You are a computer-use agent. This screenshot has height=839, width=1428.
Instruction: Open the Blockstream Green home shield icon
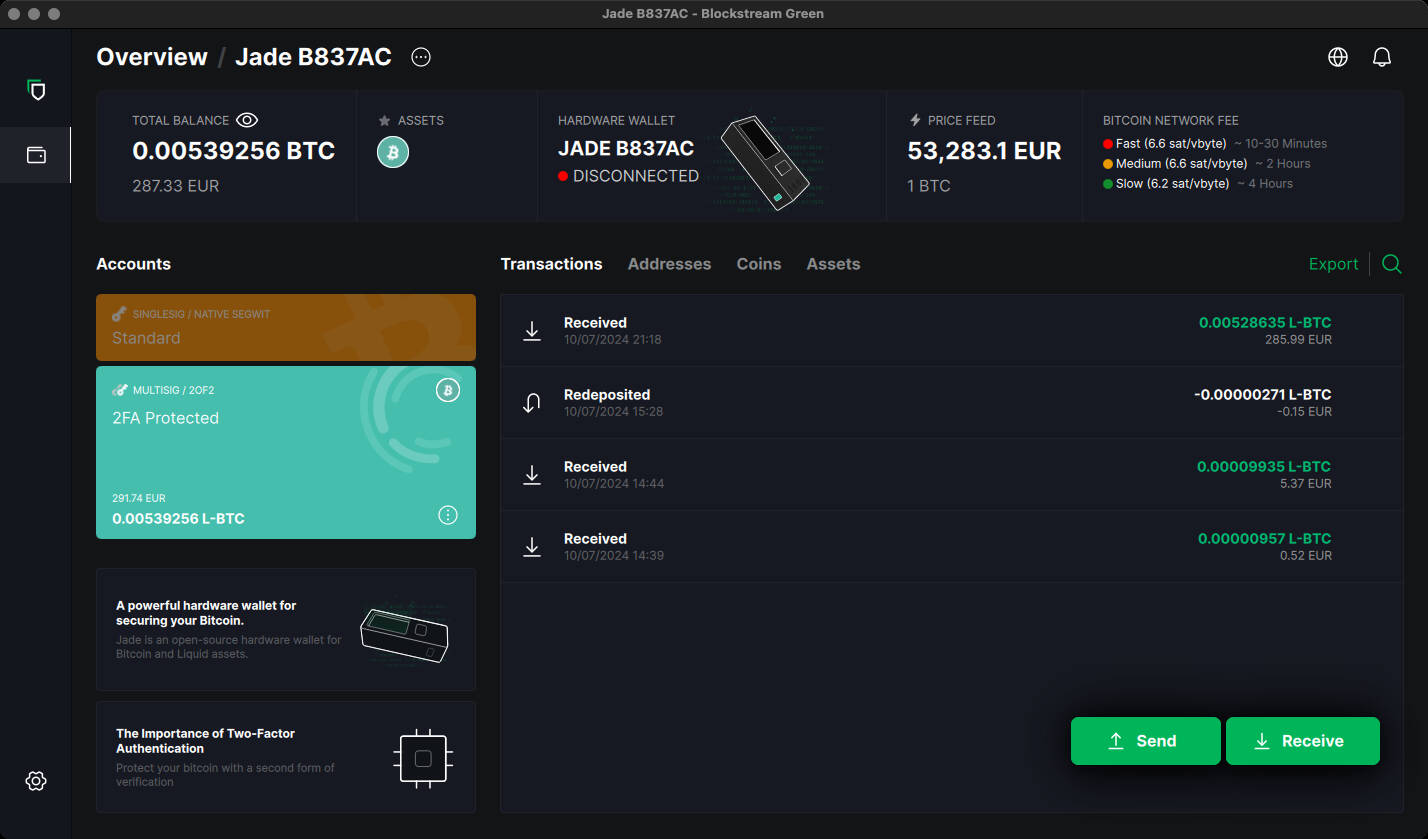(x=37, y=91)
